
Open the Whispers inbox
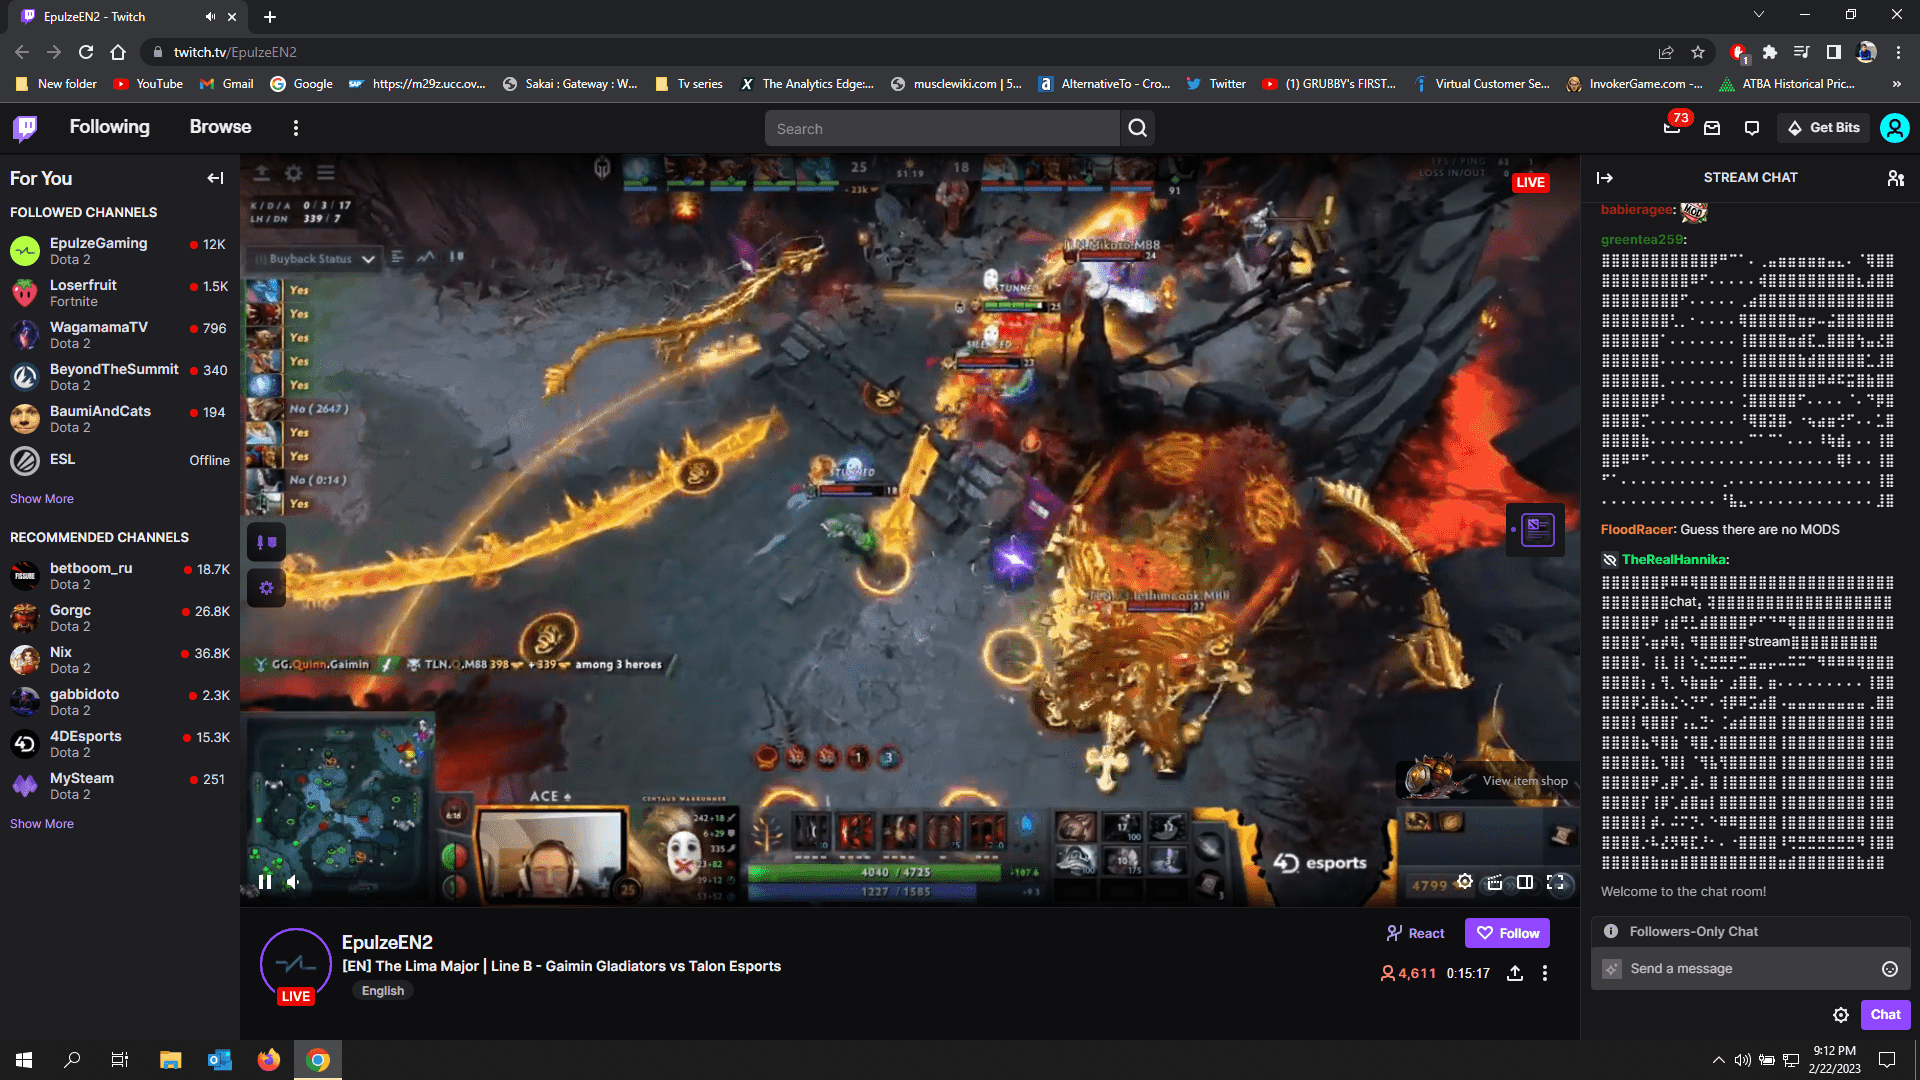(1712, 128)
